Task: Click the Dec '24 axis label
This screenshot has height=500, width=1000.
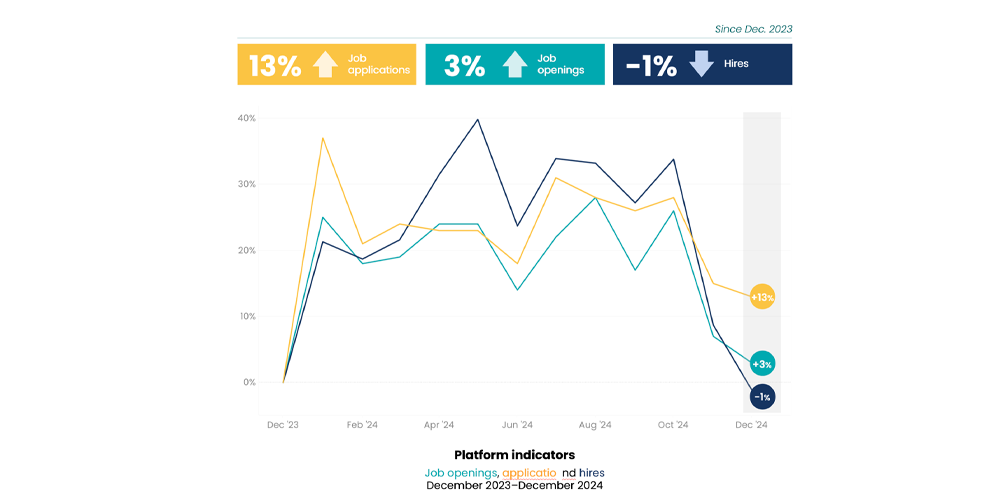Action: tap(751, 425)
